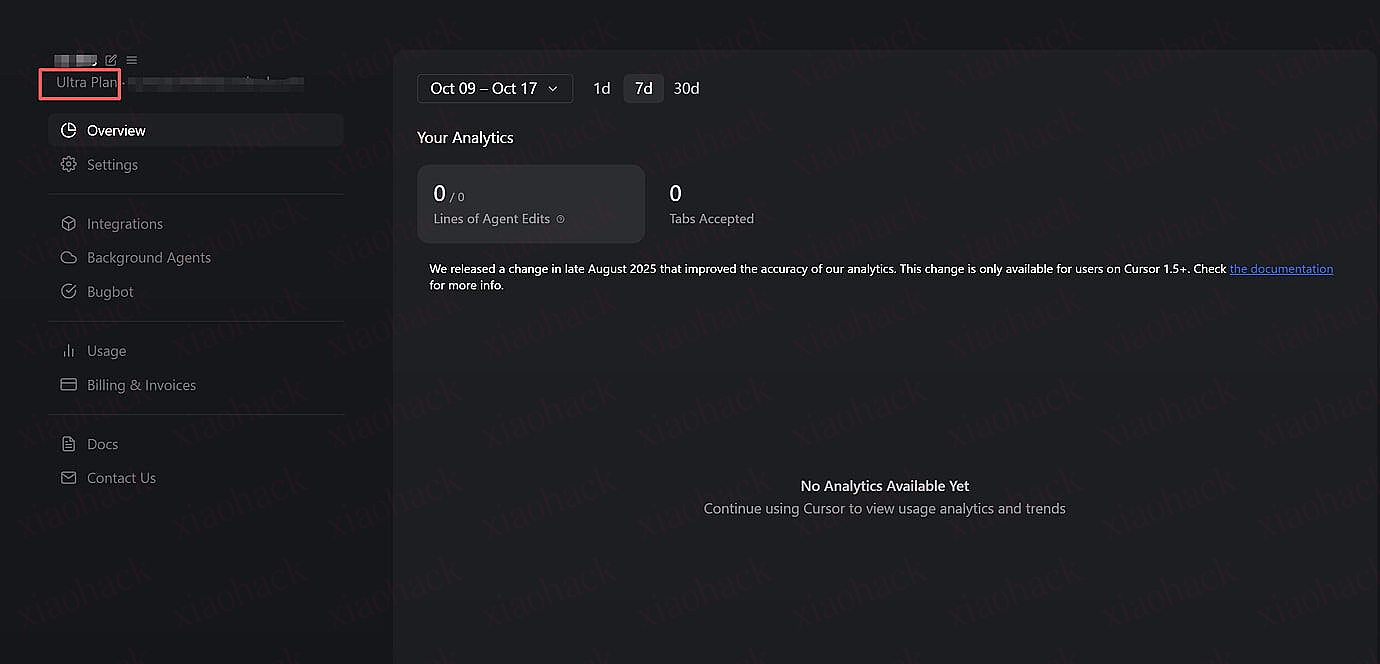Click the Background Agents cloud icon
Viewport: 1380px width, 664px height.
69,257
